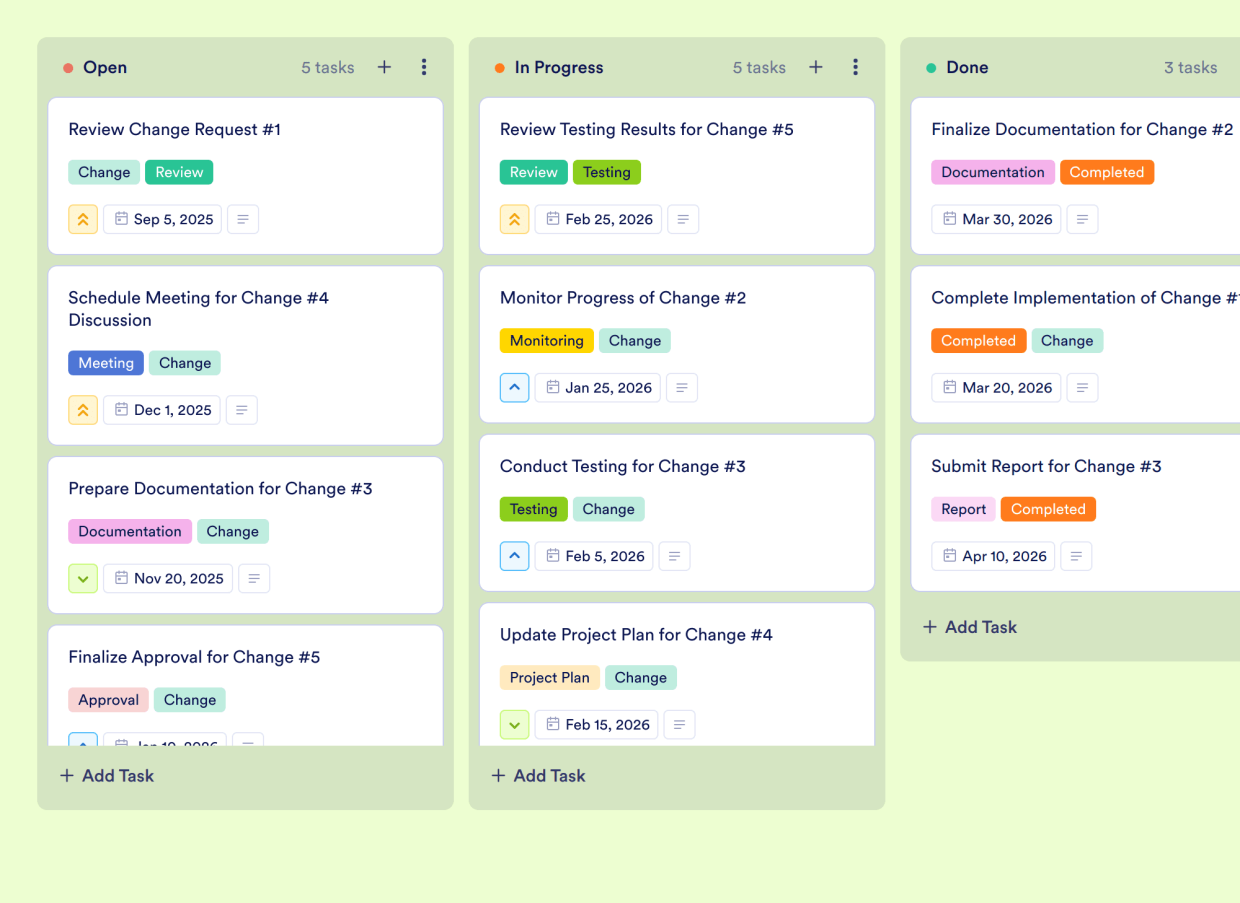Click the calendar icon next to Sep 5, 2025
Screen dimensions: 1240x903
click(123, 219)
